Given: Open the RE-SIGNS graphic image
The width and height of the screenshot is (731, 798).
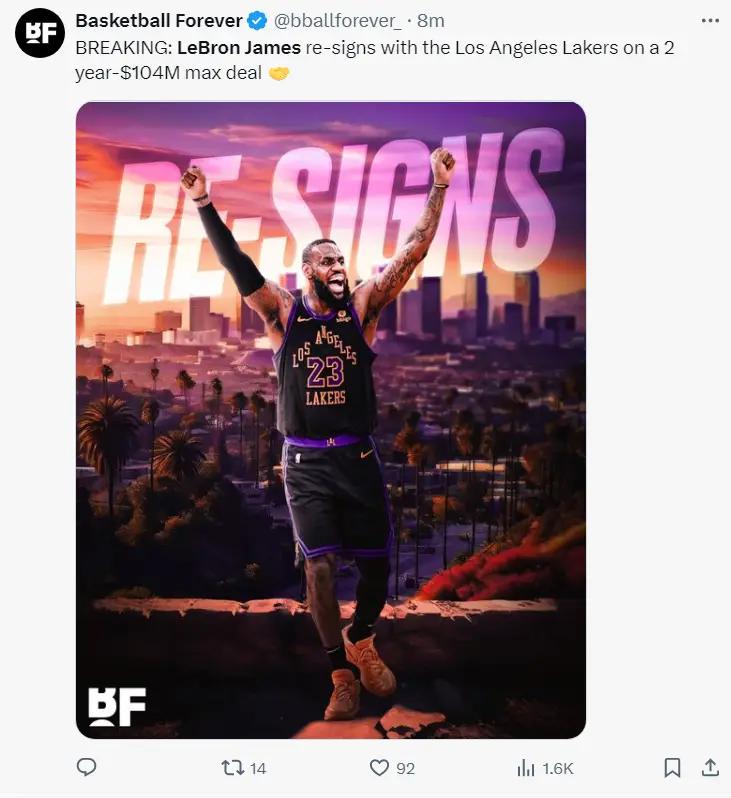Looking at the screenshot, I should pos(331,420).
